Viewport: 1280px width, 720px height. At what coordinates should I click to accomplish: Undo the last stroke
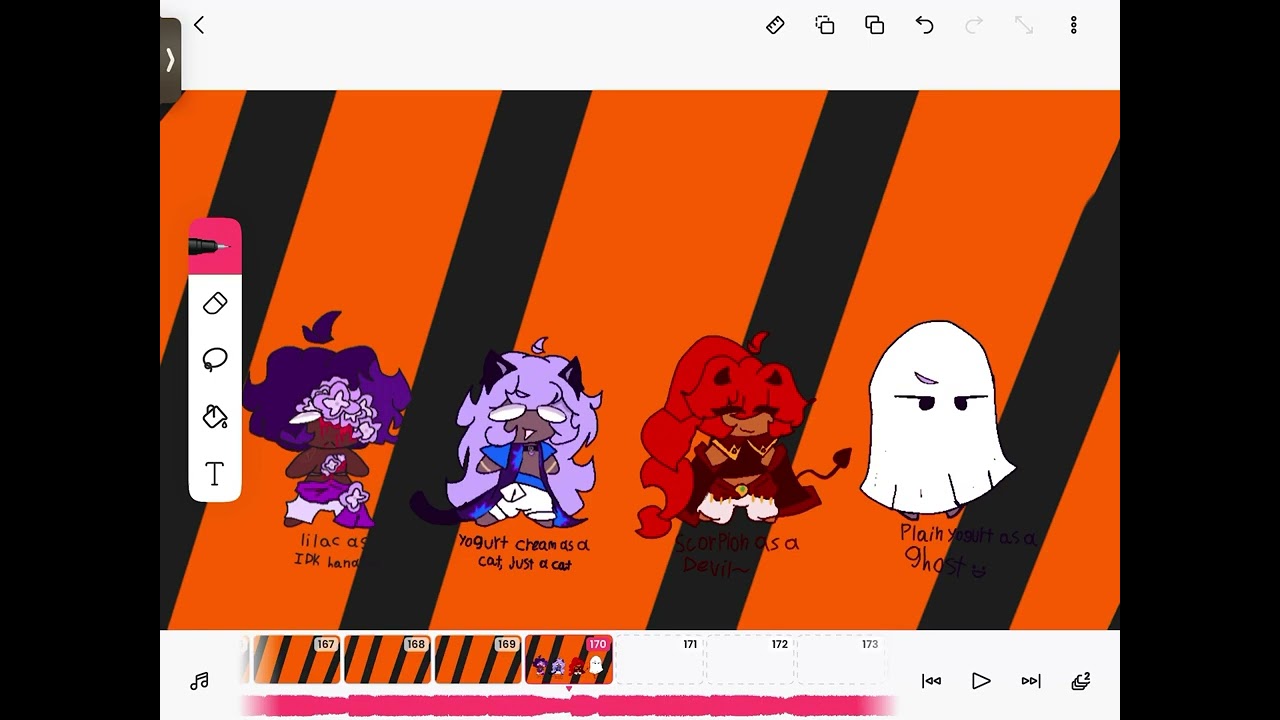(925, 25)
